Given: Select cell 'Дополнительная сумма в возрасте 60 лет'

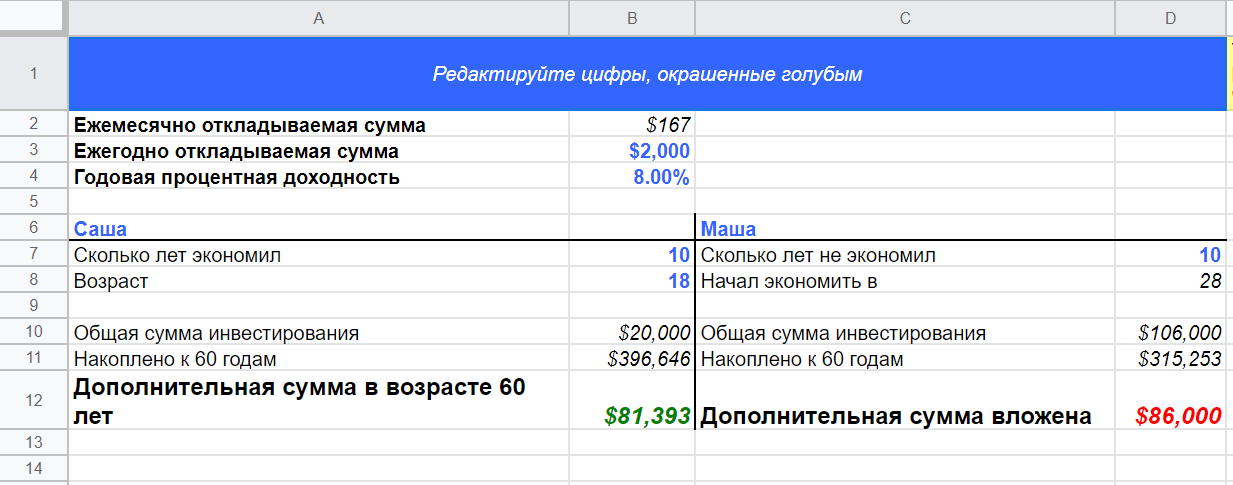Looking at the screenshot, I should tap(319, 401).
